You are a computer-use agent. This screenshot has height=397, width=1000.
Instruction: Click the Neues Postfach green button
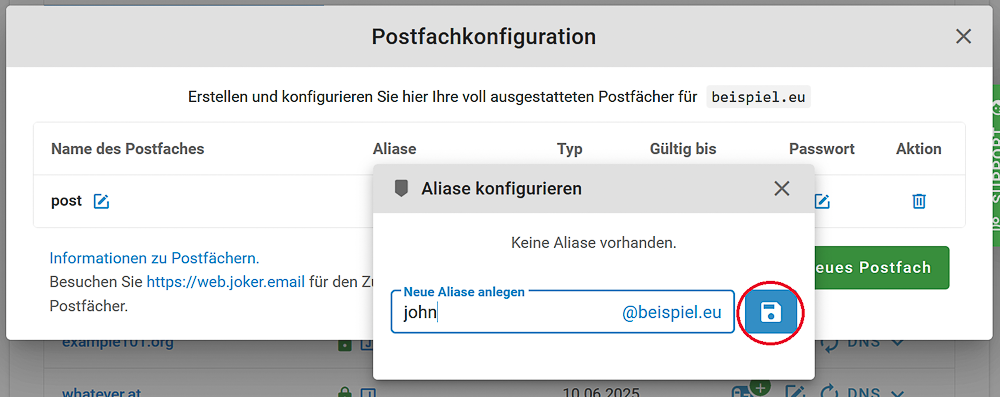[882, 267]
